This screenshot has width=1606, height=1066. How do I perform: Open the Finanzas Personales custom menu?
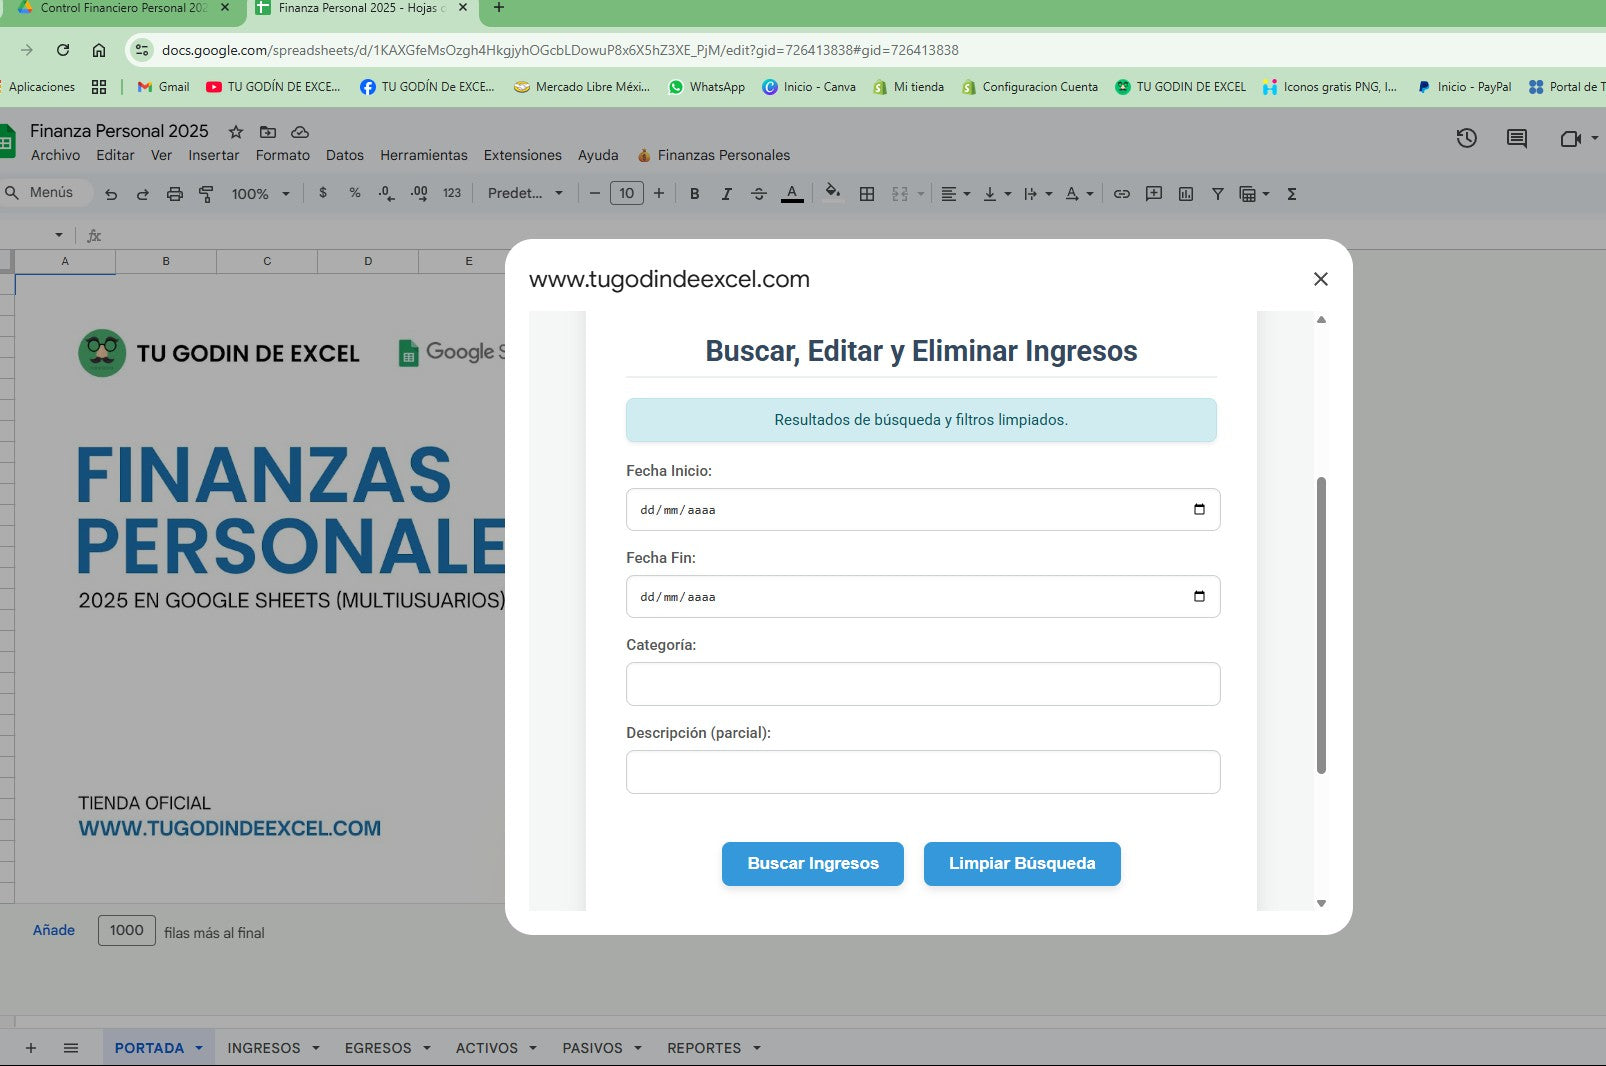(714, 155)
